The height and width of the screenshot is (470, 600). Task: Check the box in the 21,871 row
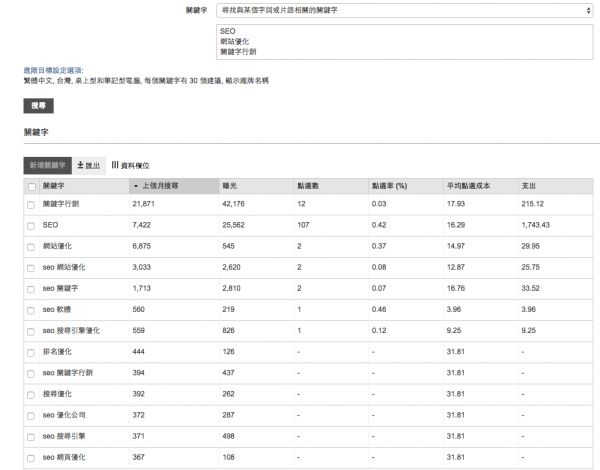tap(31, 205)
